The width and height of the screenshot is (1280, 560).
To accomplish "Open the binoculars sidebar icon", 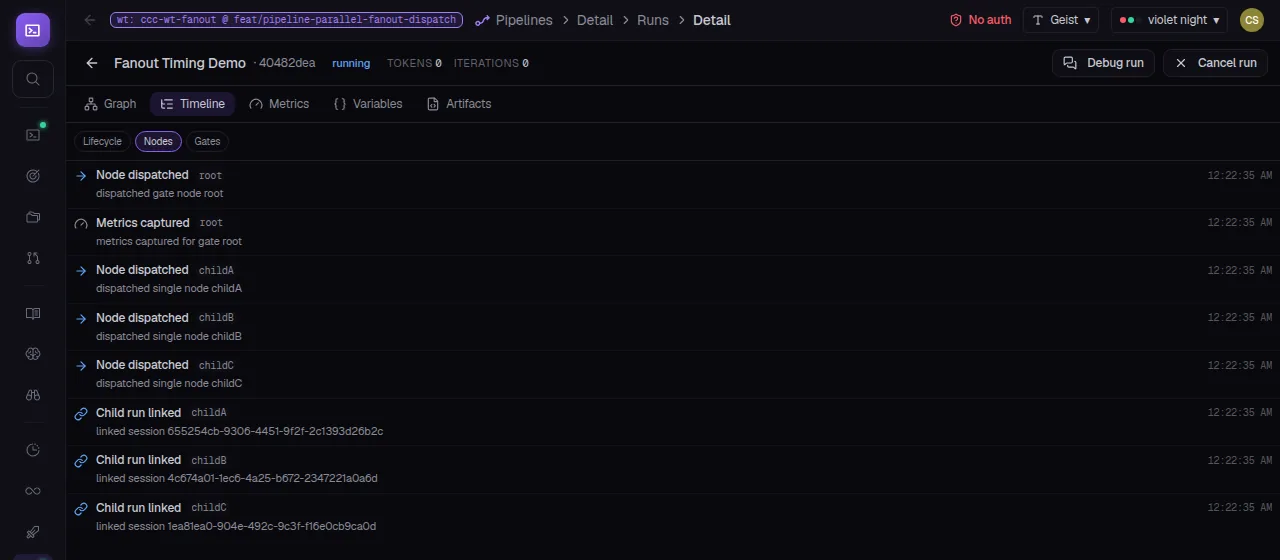I will (x=33, y=395).
